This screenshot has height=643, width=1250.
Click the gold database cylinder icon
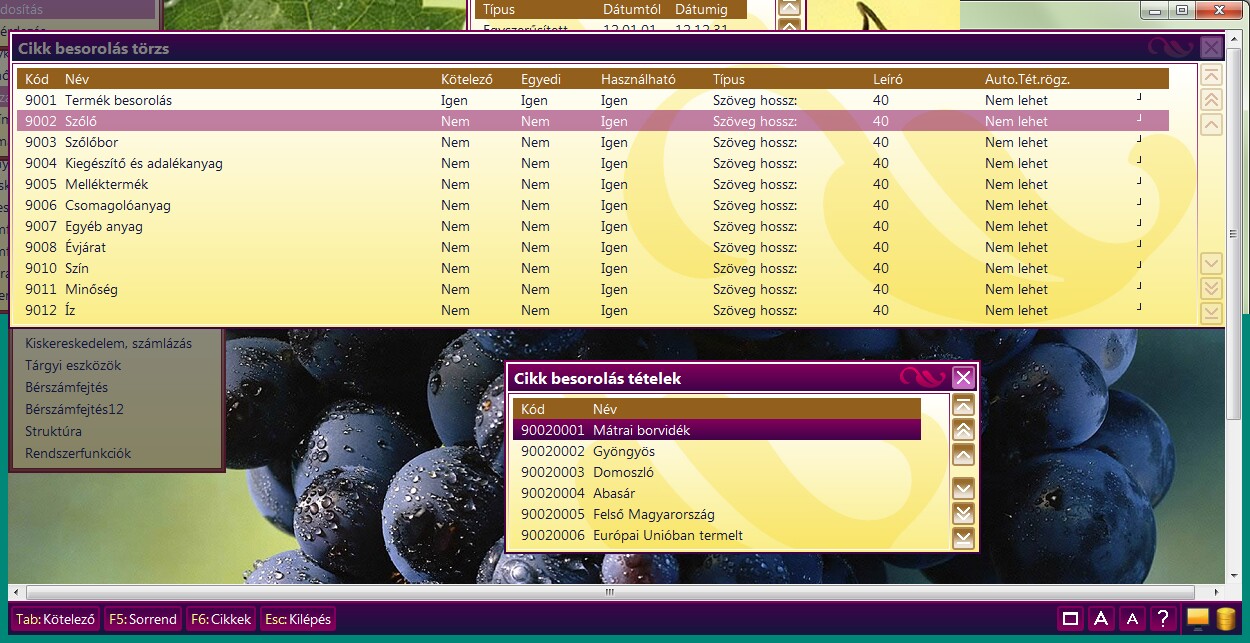[x=1226, y=619]
